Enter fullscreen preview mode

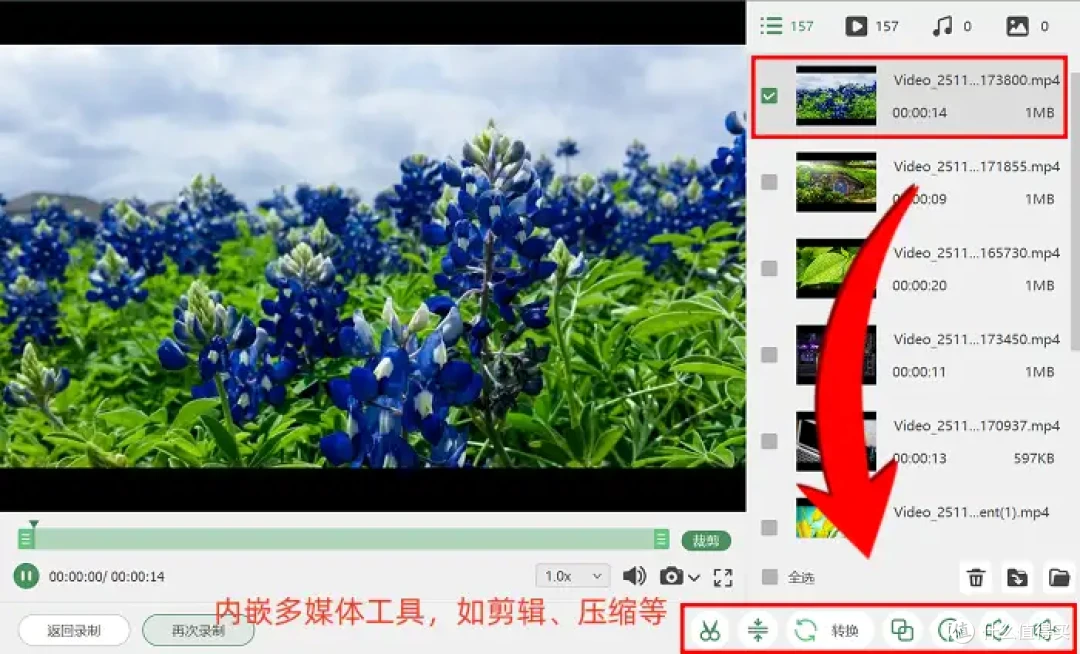click(x=723, y=577)
